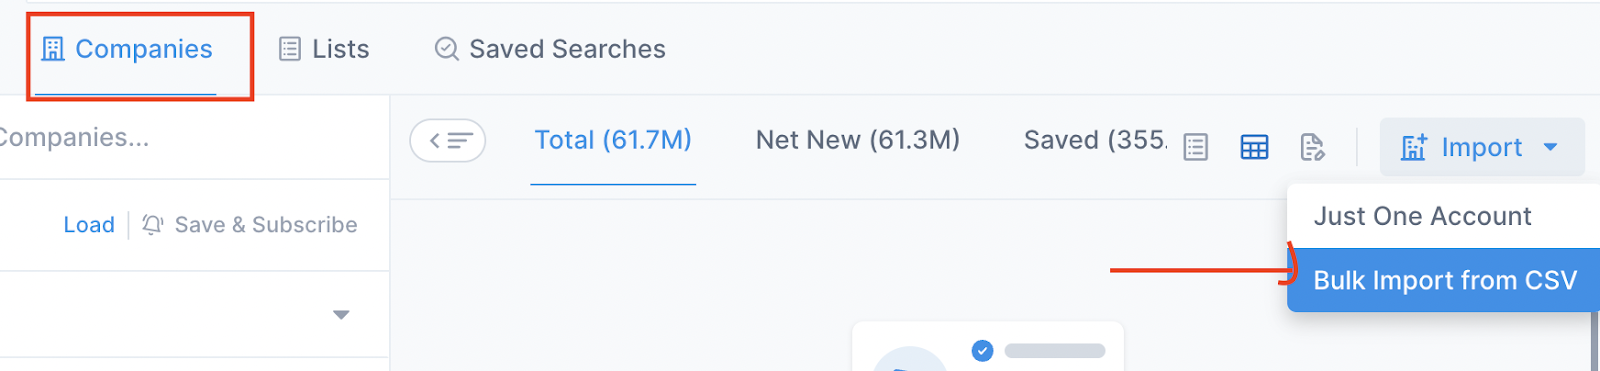Screen dimensions: 1600x371
Task: Open the Saved Searches tab
Action: coord(550,49)
